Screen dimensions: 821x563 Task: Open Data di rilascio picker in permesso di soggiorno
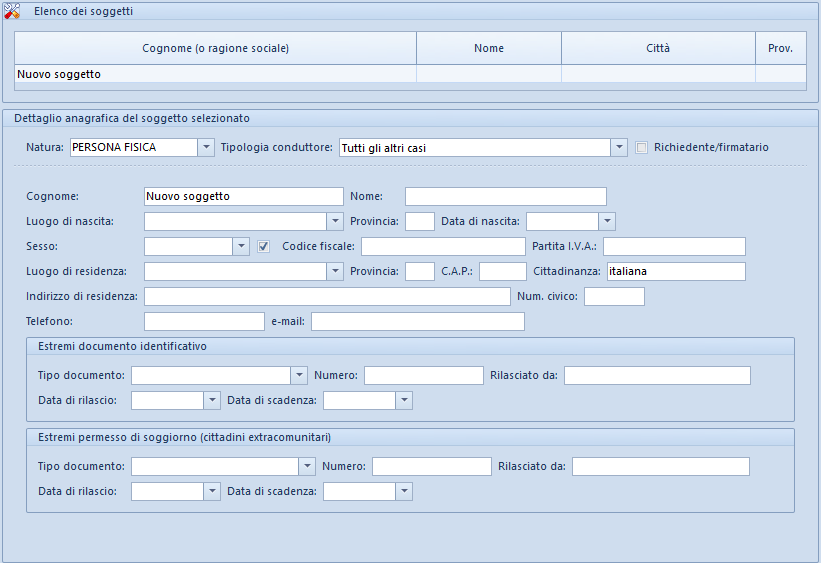[212, 492]
